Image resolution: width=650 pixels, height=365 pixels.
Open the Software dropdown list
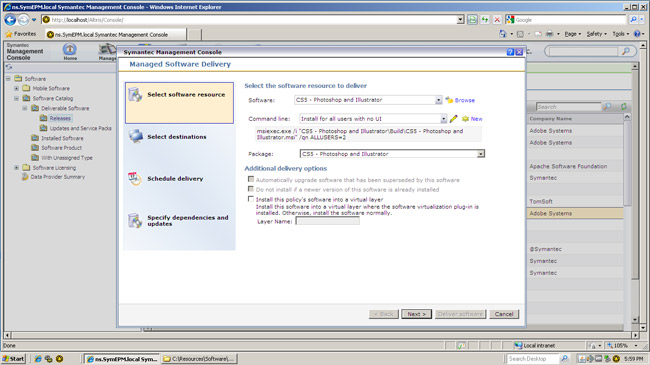point(439,100)
